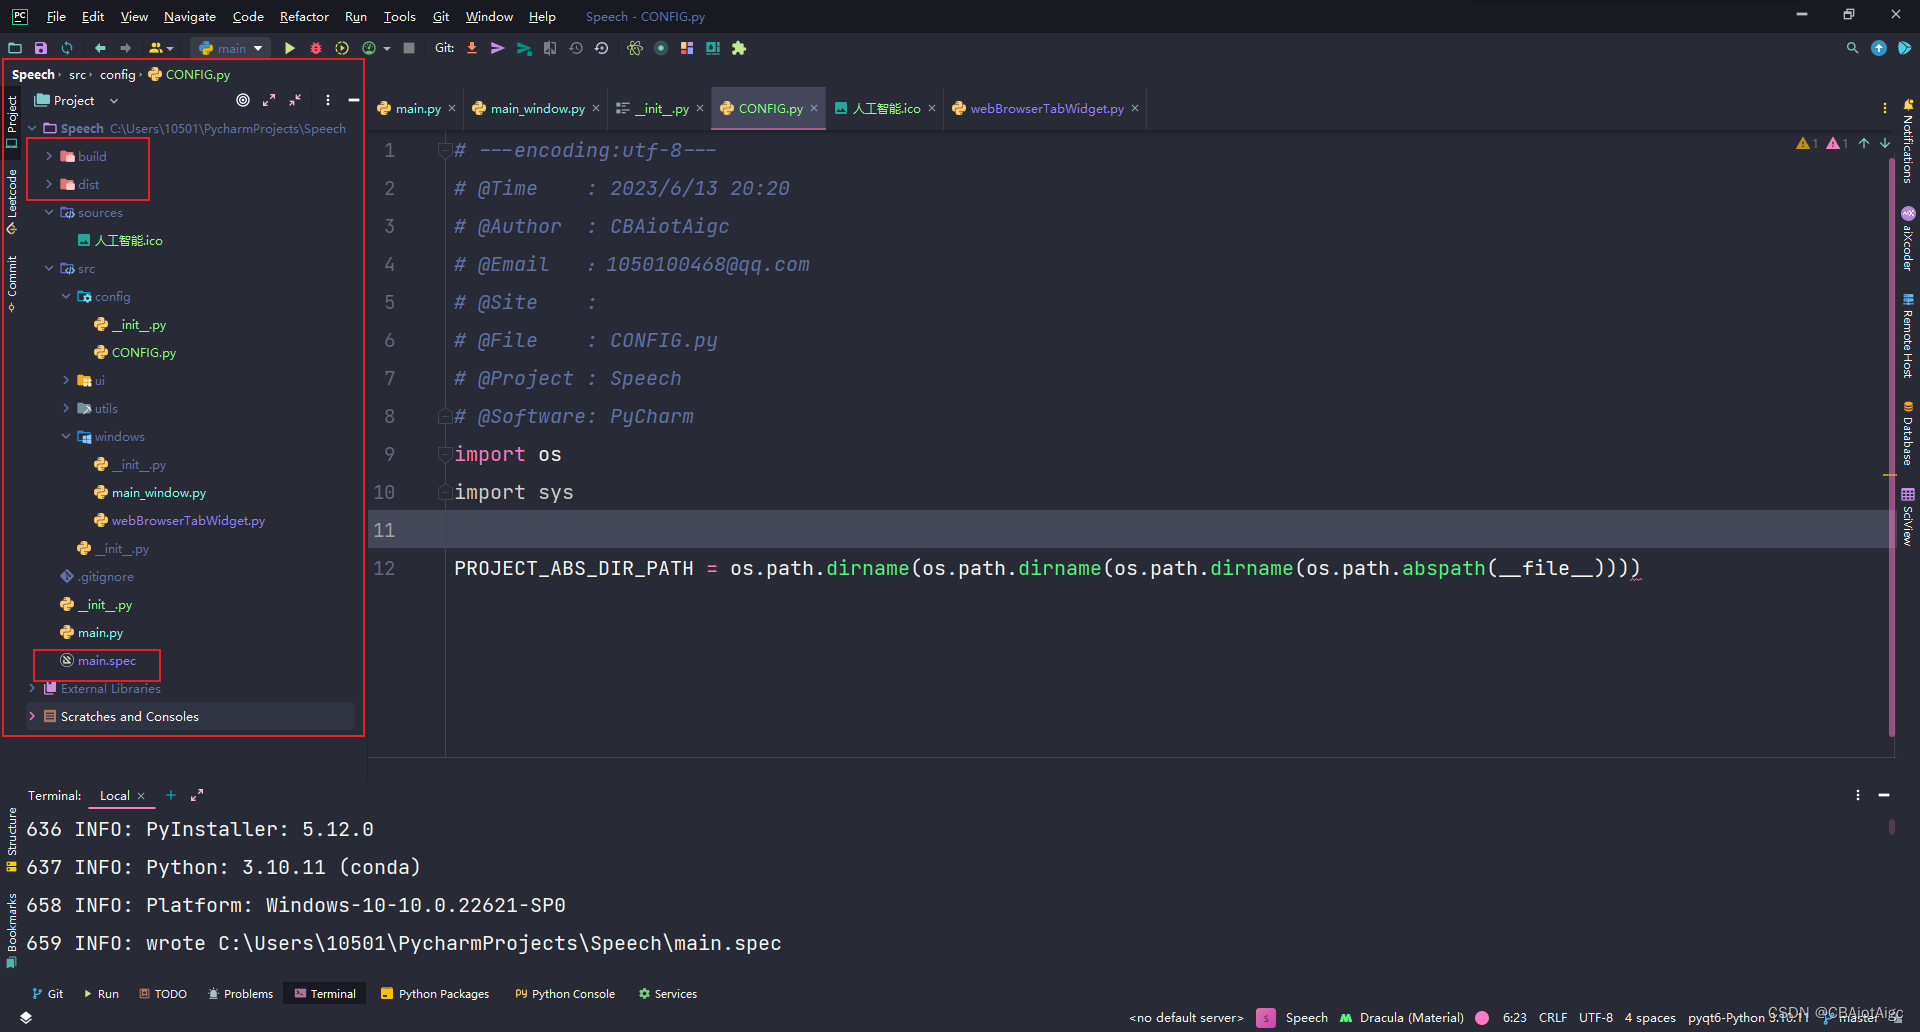Open the Tools menu
The height and width of the screenshot is (1032, 1920).
click(x=400, y=16)
